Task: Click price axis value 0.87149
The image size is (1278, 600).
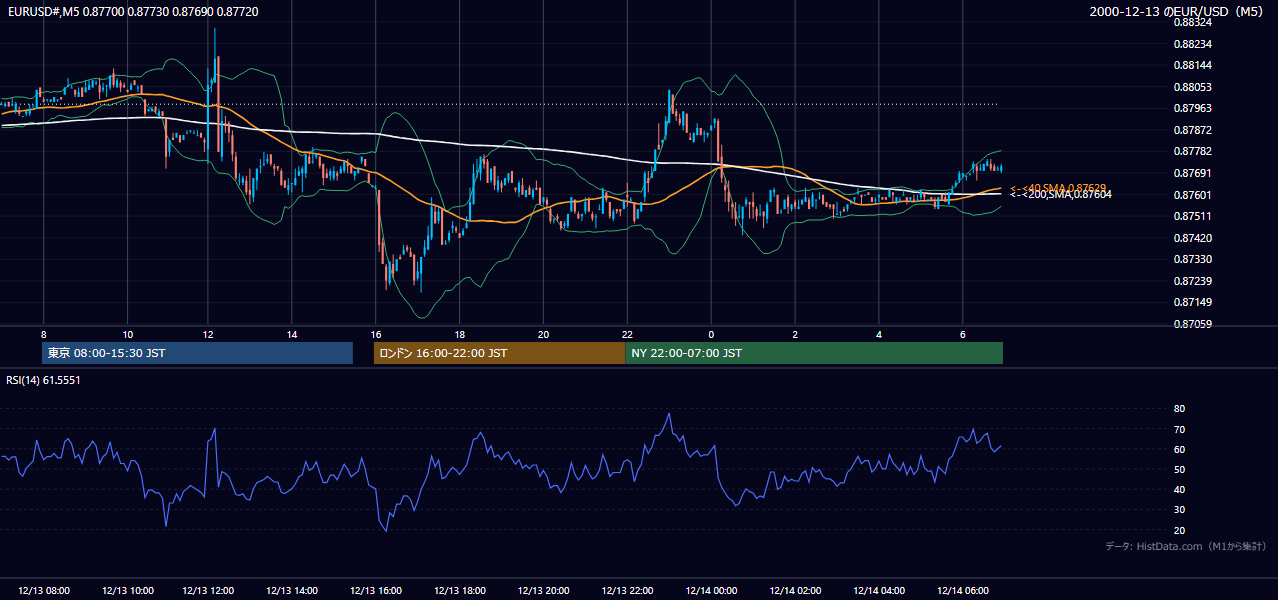Action: [1192, 302]
